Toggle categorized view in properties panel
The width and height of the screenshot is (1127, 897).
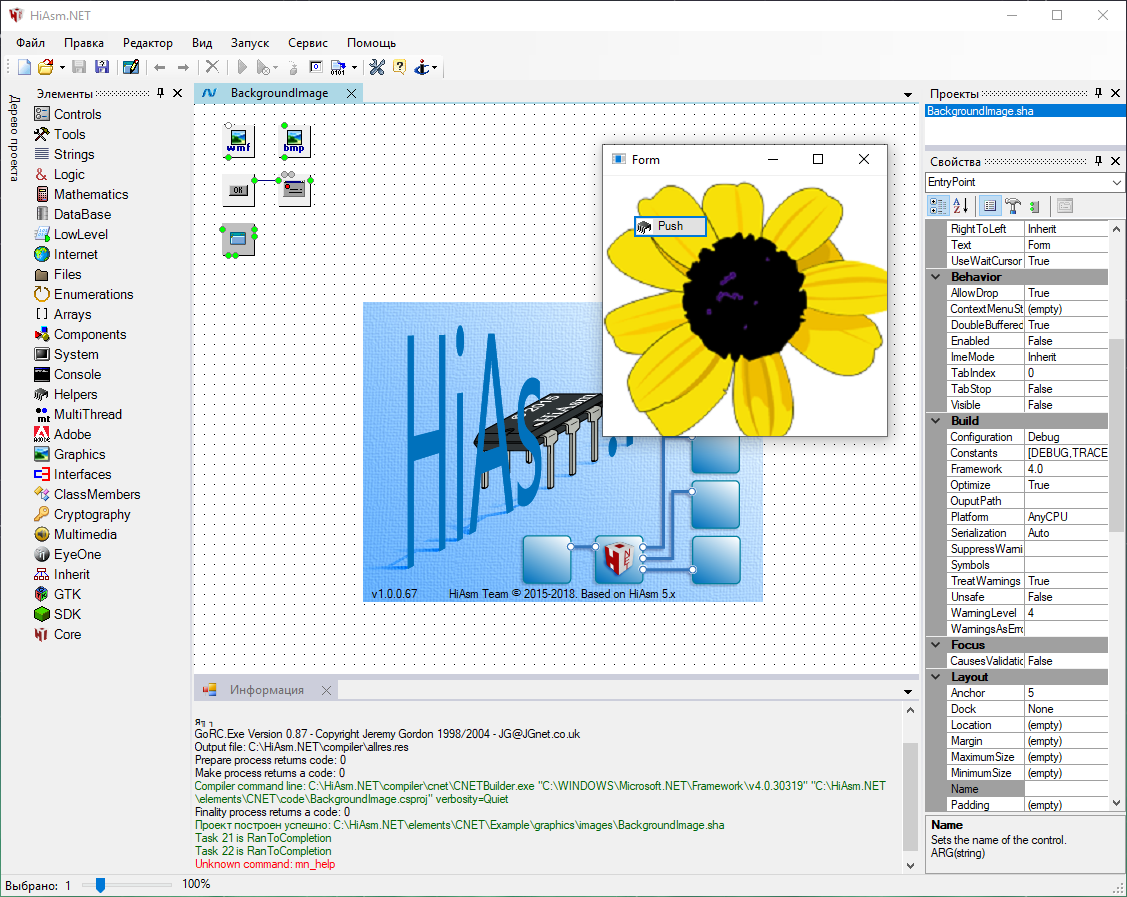[938, 206]
